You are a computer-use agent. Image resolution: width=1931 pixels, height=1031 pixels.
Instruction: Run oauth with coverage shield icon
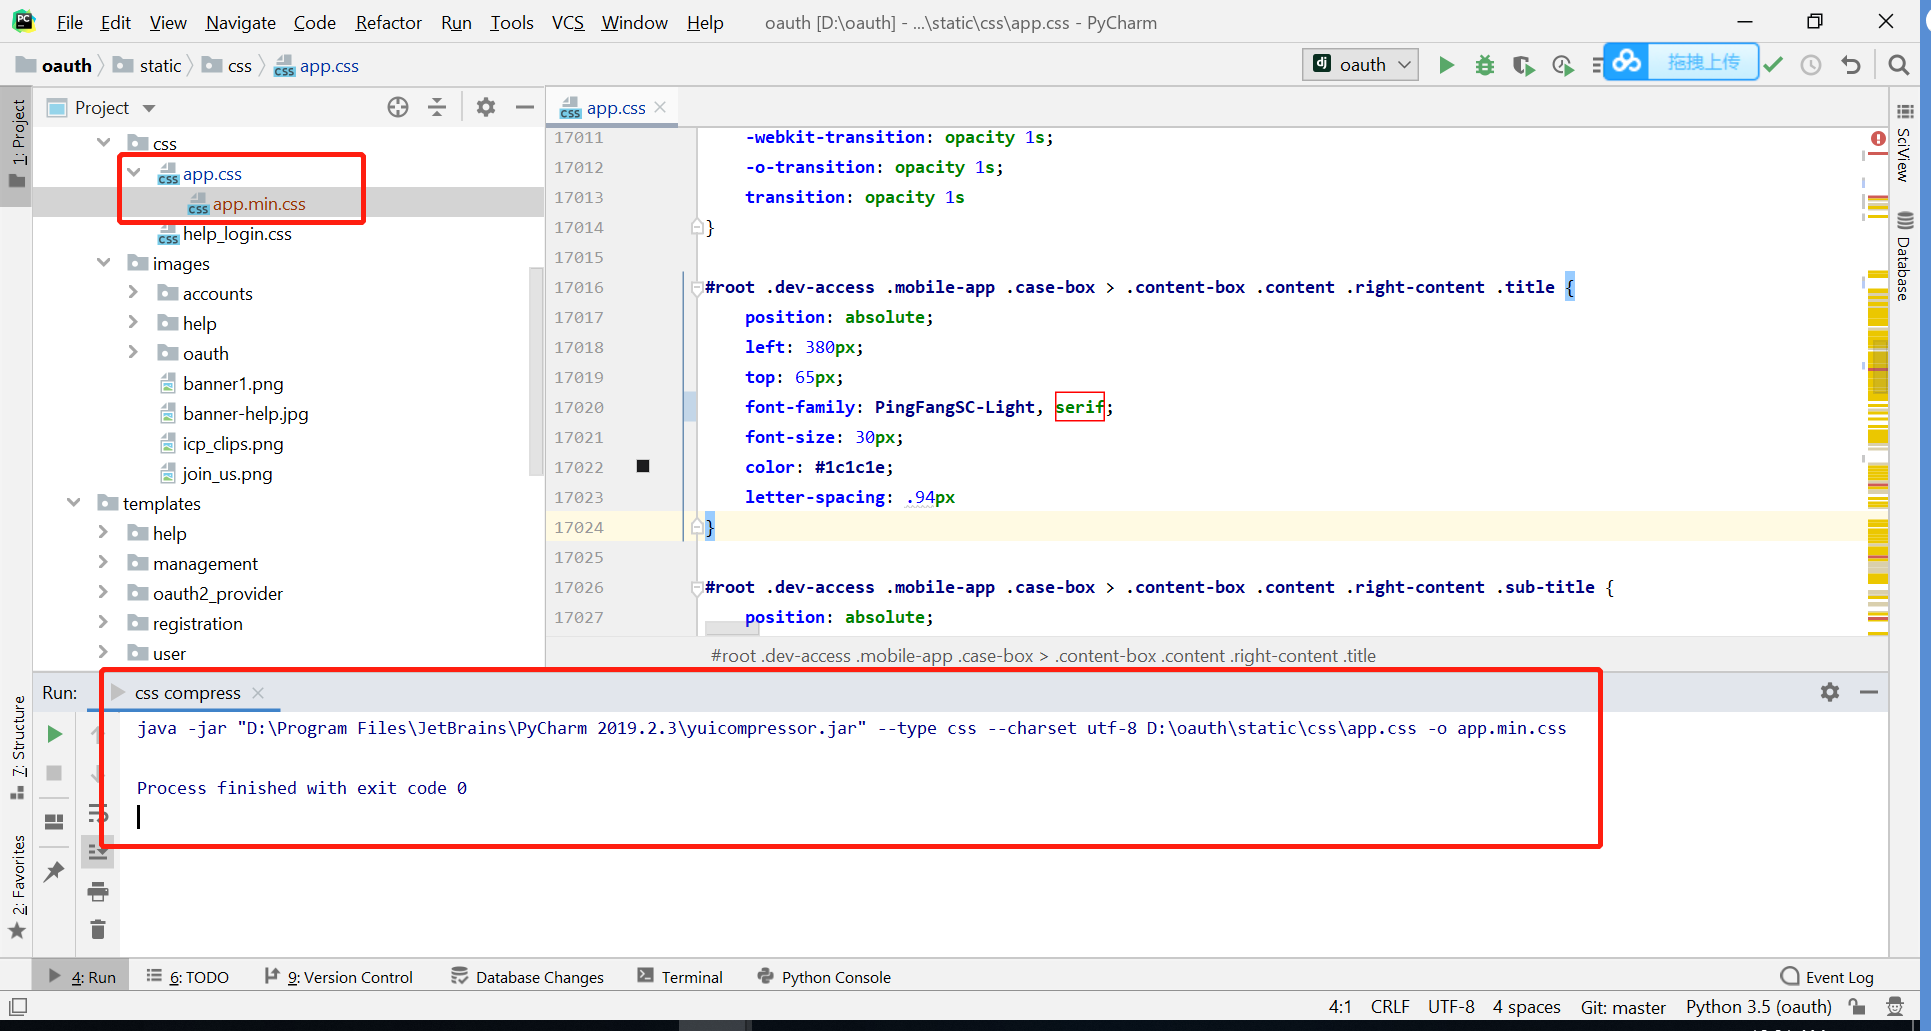click(x=1523, y=65)
